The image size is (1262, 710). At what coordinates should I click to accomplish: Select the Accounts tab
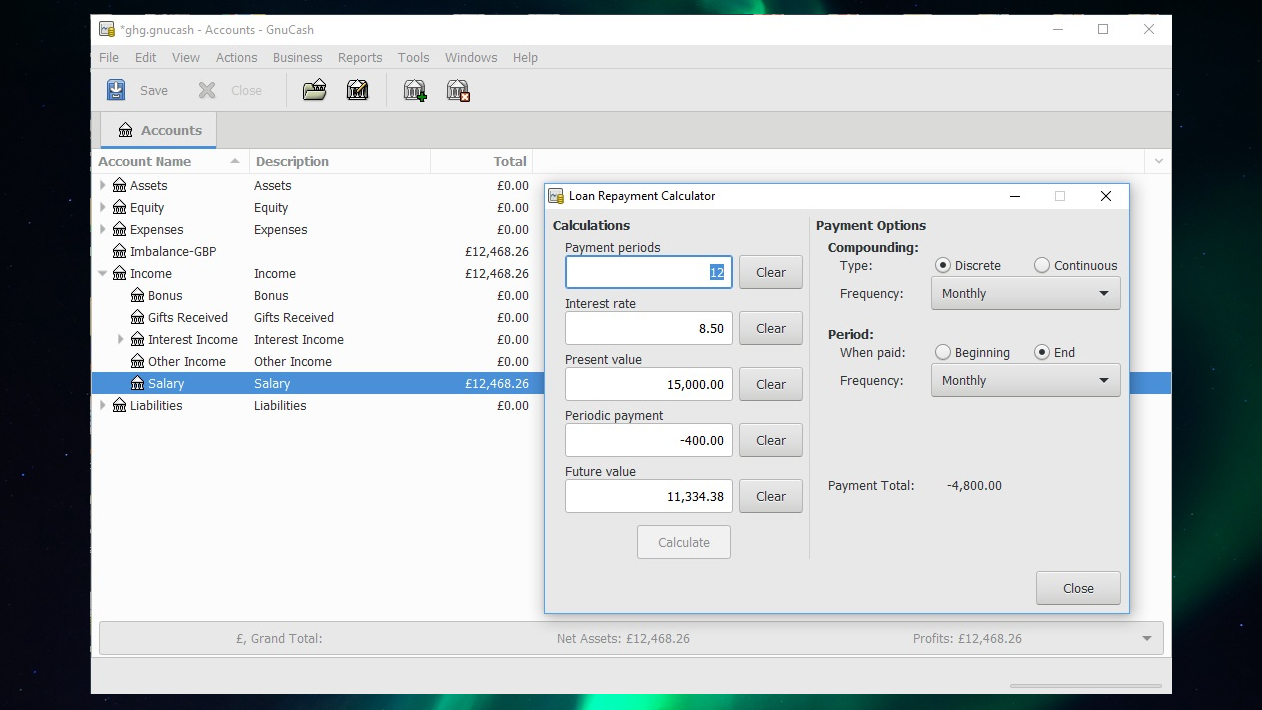159,130
